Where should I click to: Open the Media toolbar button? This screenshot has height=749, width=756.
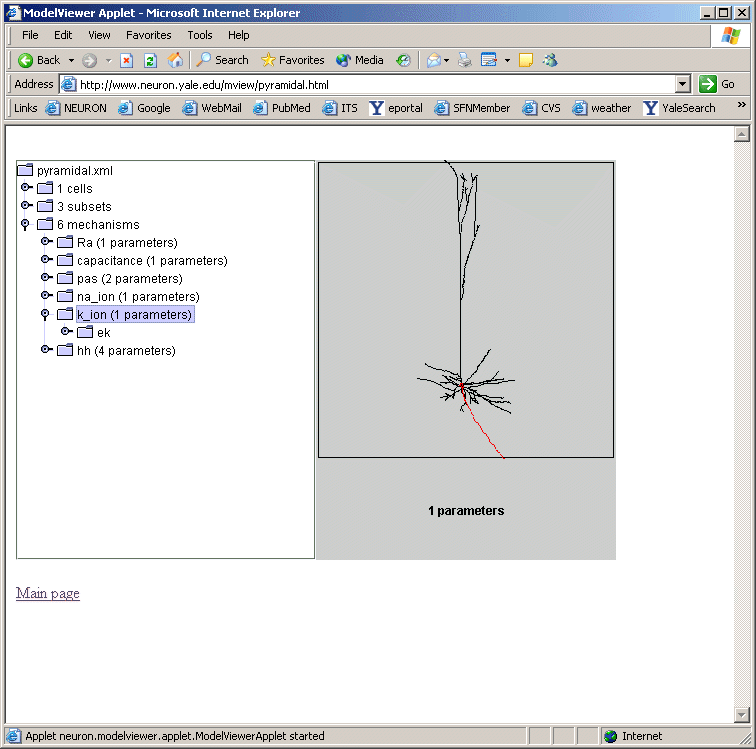[359, 60]
